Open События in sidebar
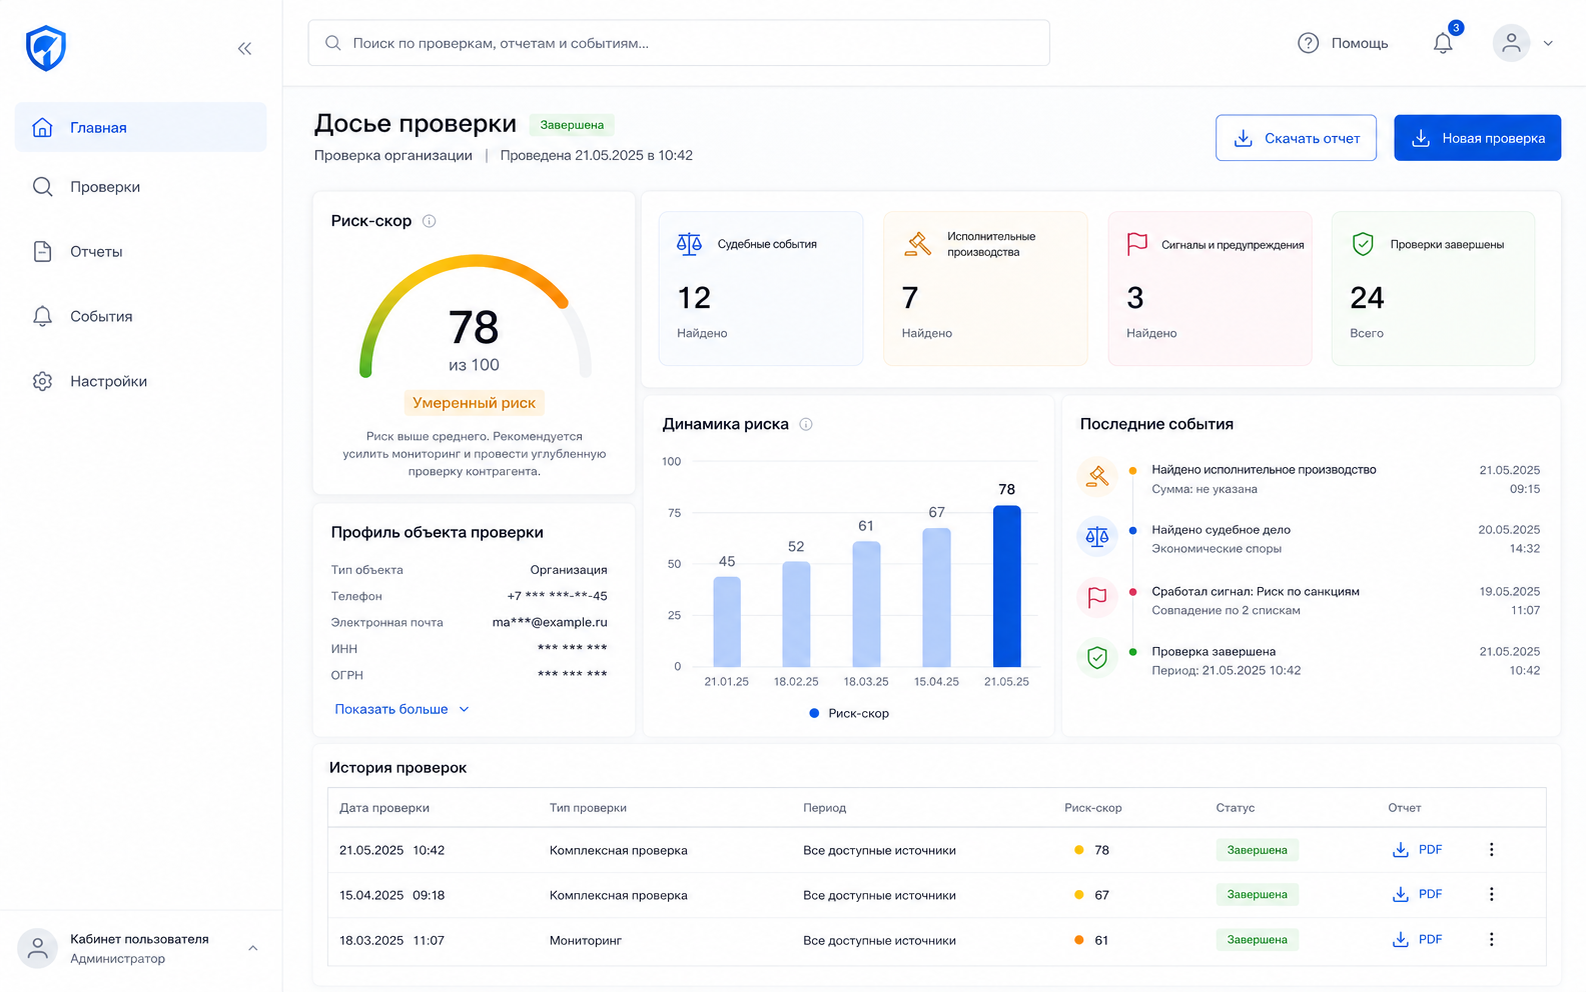 (x=141, y=316)
